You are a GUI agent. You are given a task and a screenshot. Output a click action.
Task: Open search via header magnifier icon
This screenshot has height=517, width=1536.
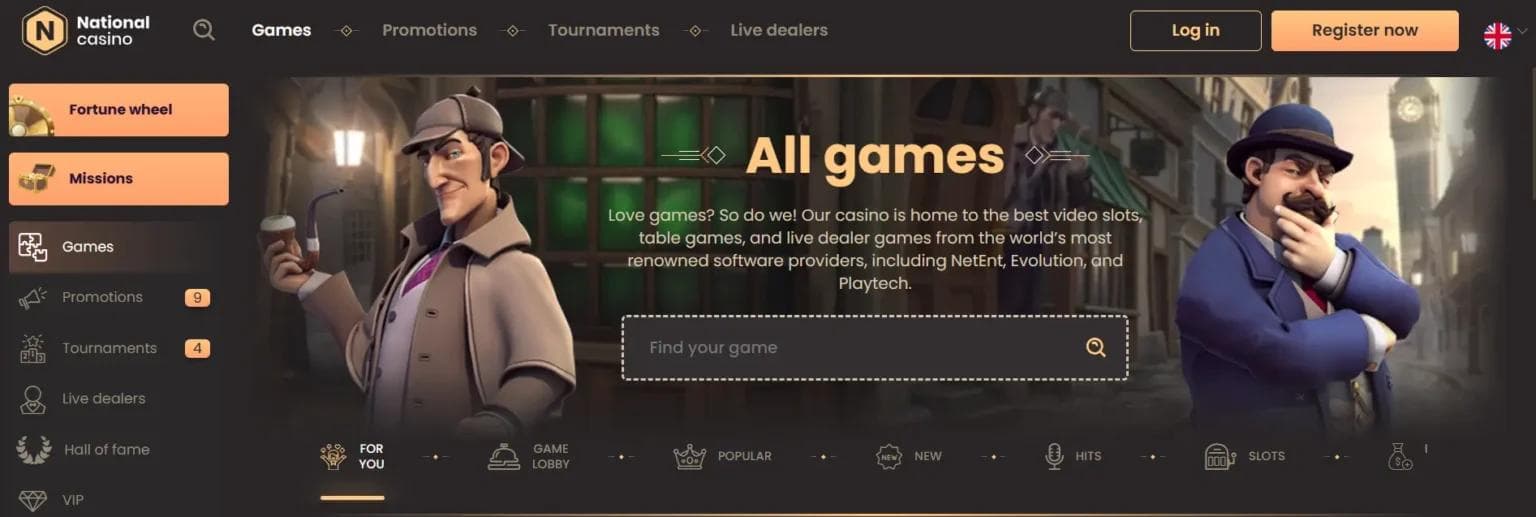click(204, 30)
